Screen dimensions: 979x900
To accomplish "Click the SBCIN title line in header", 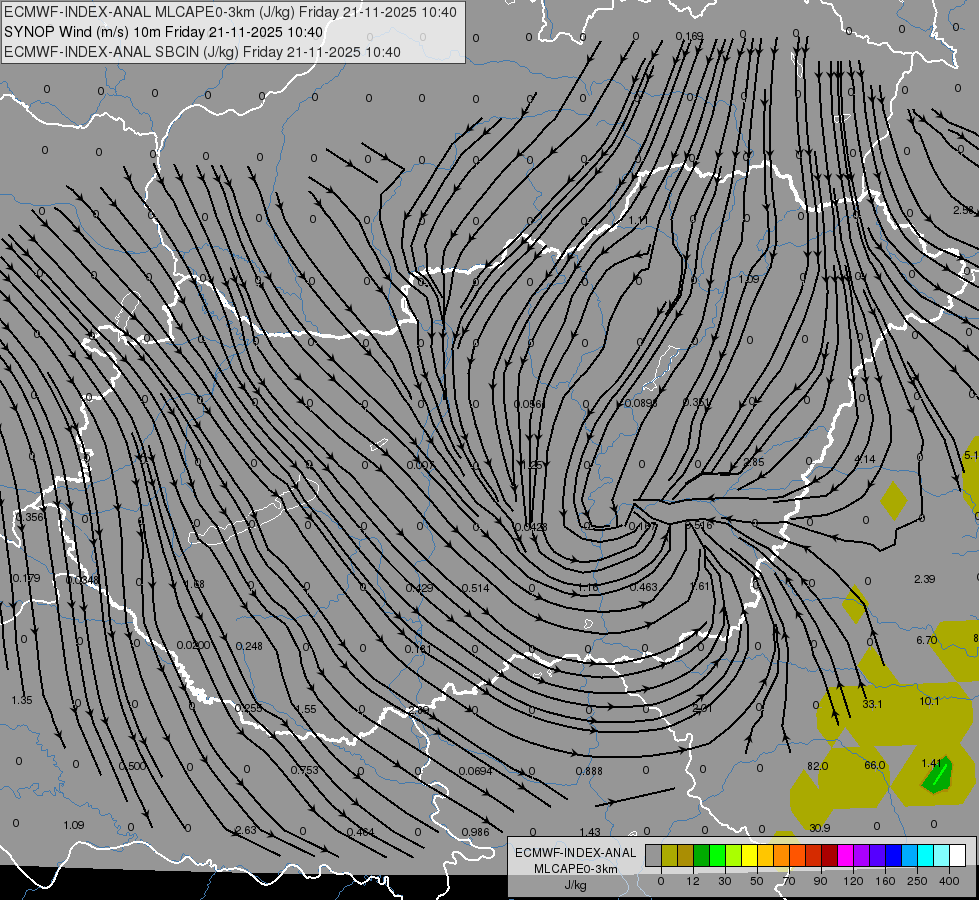I will 202,52.
